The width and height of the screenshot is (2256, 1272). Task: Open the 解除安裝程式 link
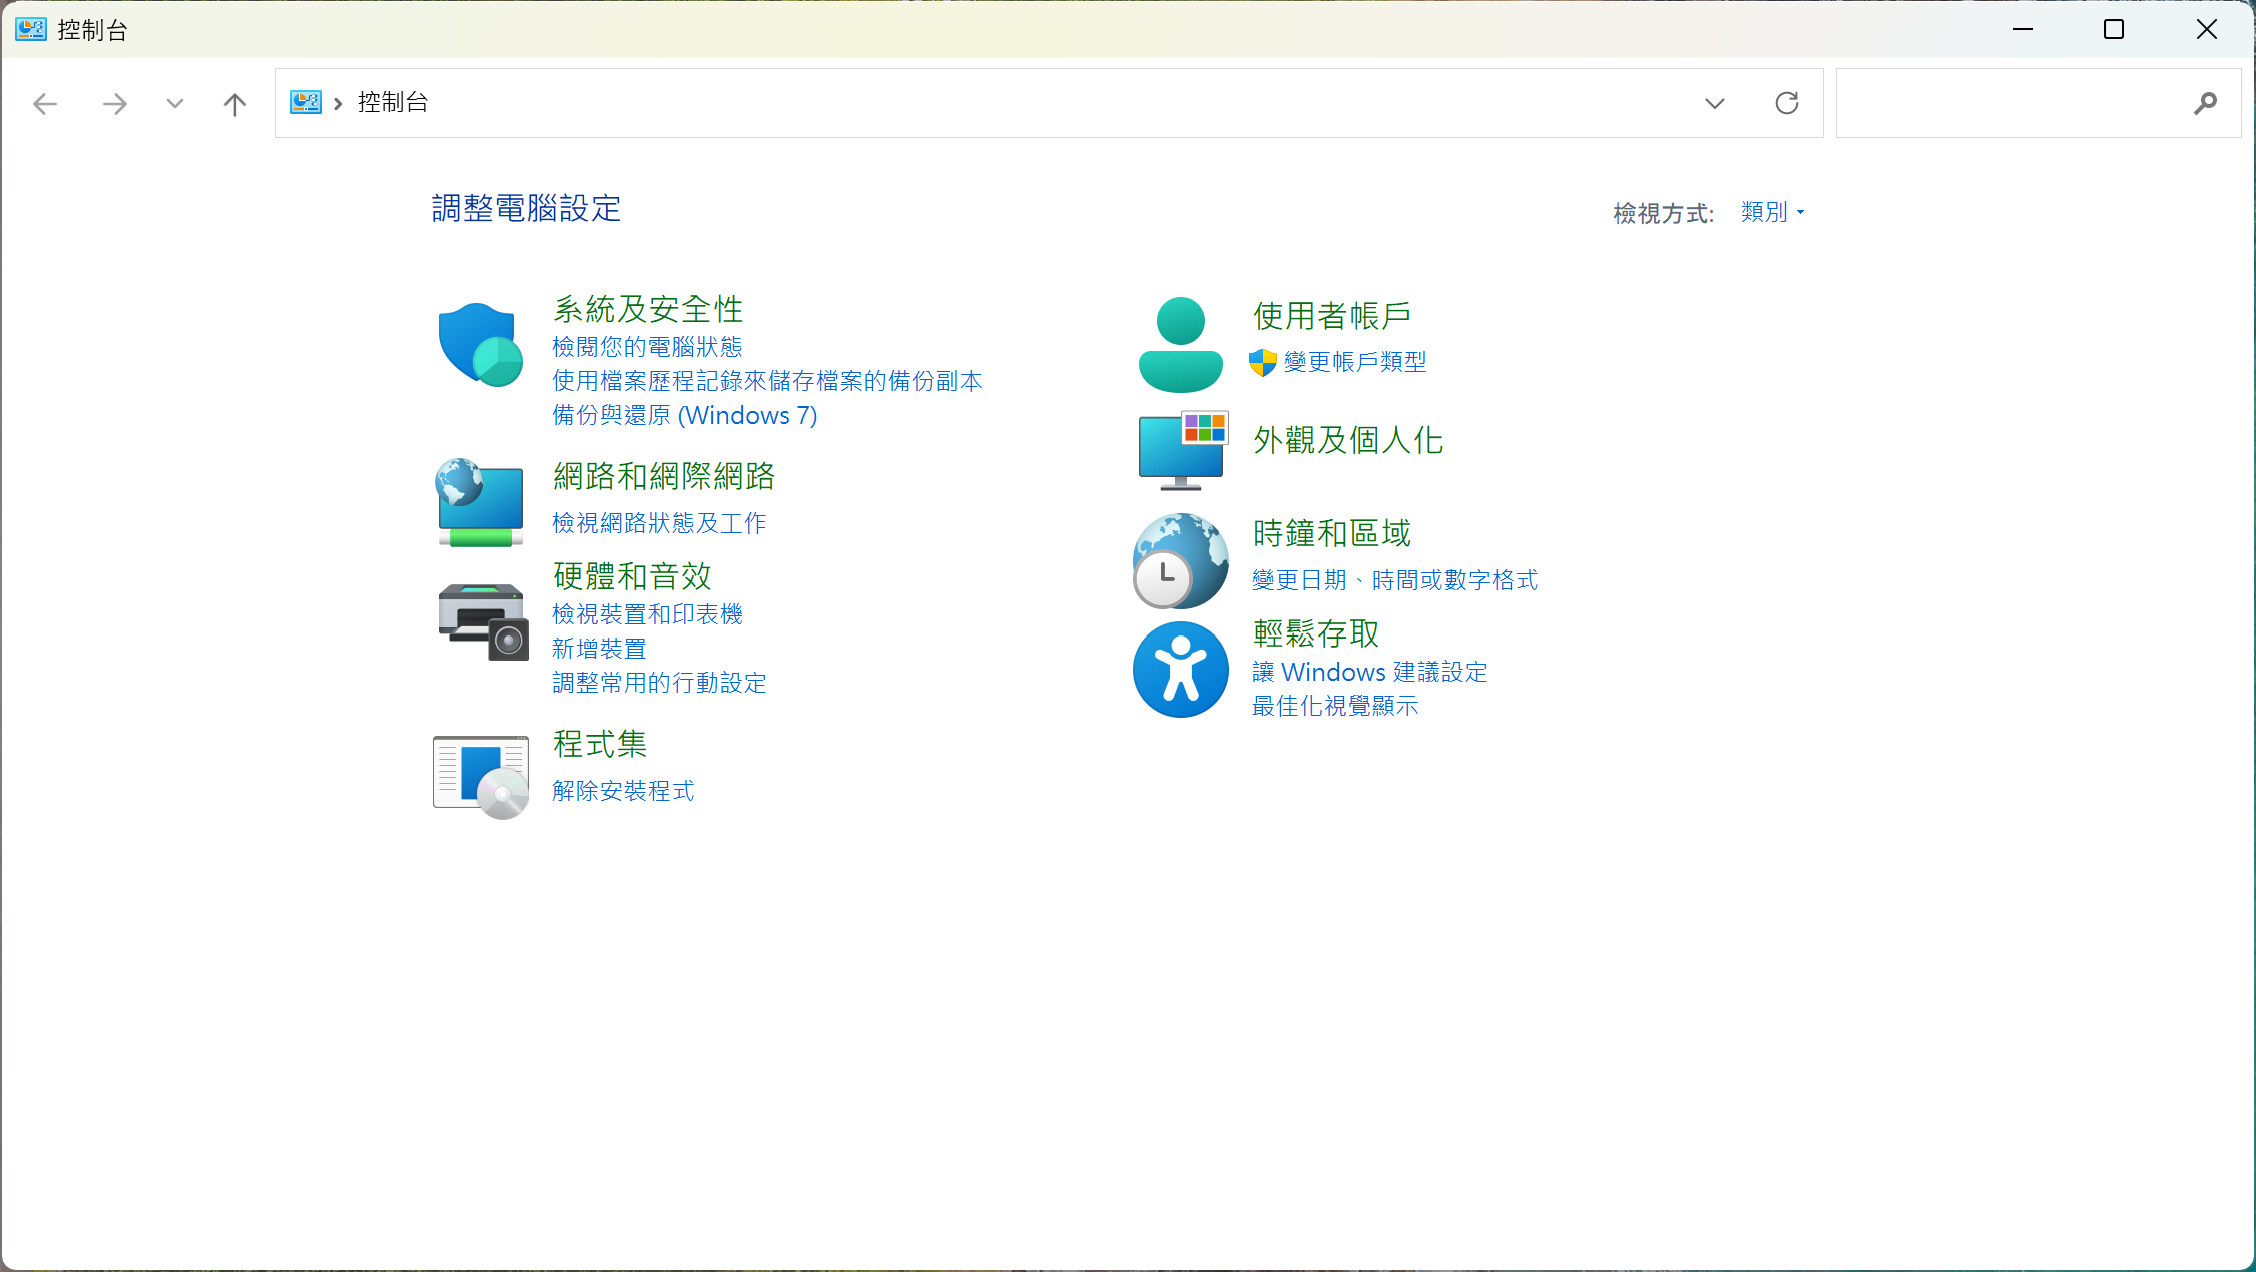[623, 791]
